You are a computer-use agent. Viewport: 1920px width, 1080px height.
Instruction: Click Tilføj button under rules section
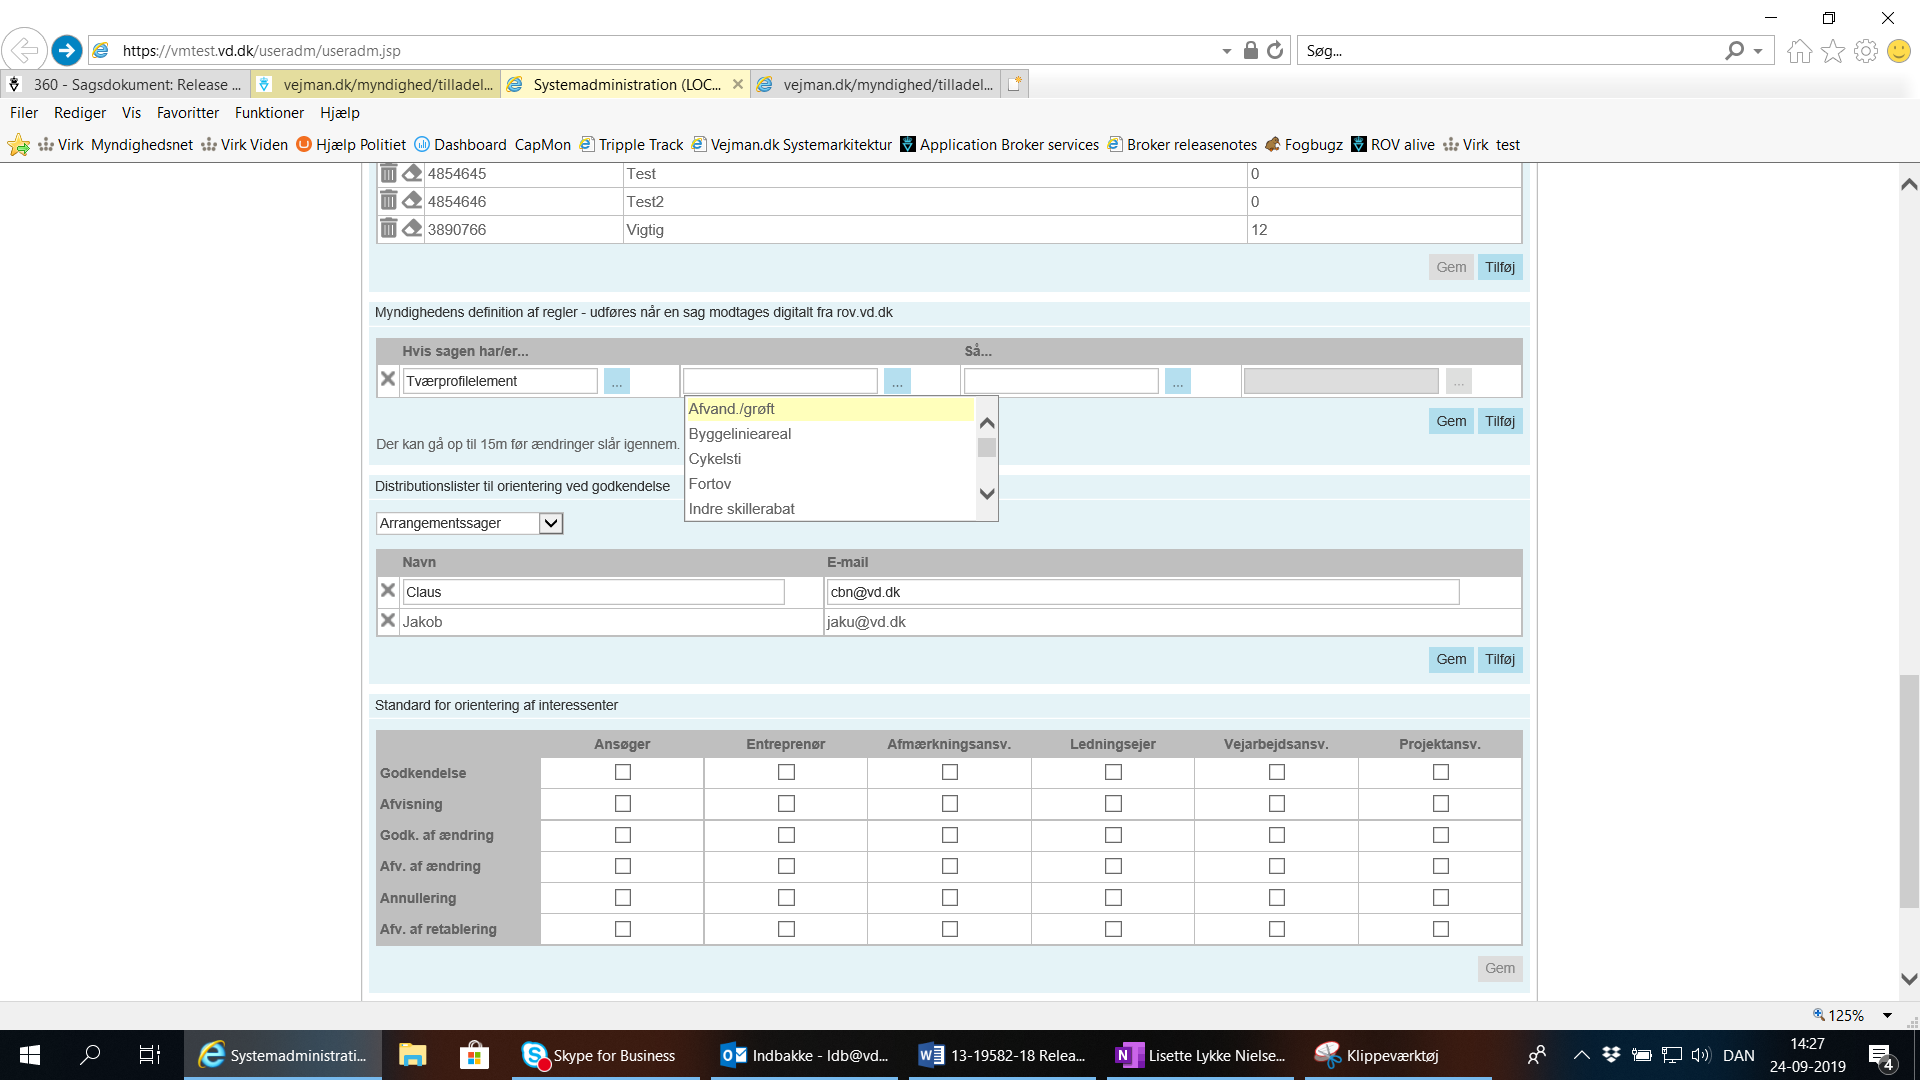1499,421
